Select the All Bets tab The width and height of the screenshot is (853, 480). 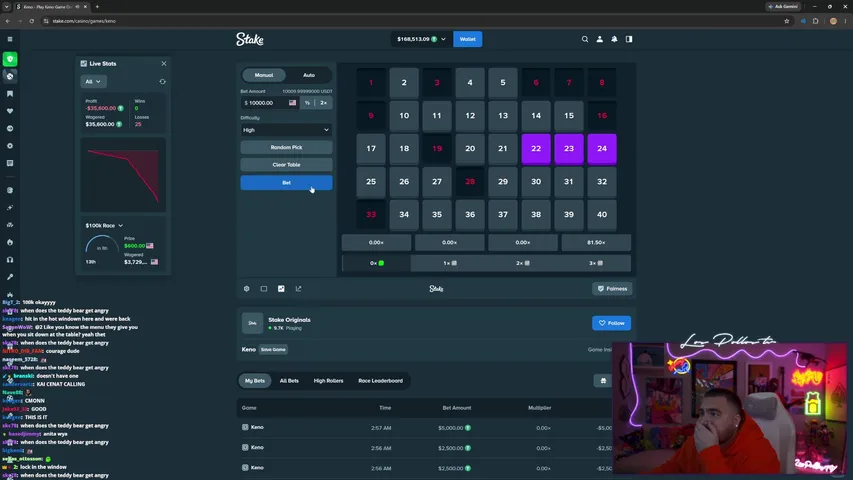289,381
